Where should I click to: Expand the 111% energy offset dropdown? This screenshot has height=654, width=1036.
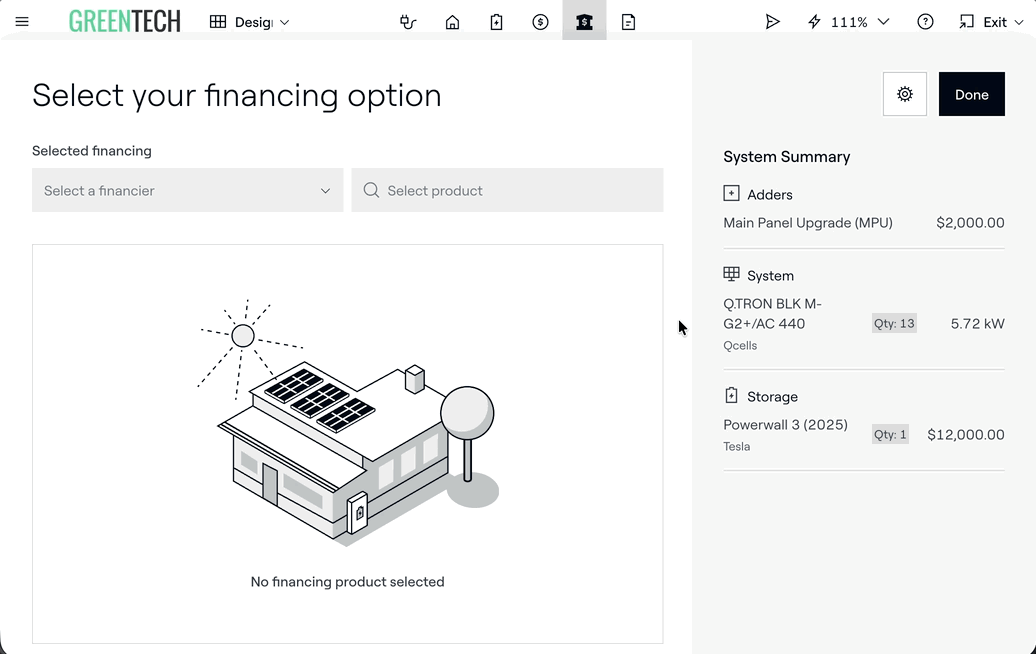[848, 22]
